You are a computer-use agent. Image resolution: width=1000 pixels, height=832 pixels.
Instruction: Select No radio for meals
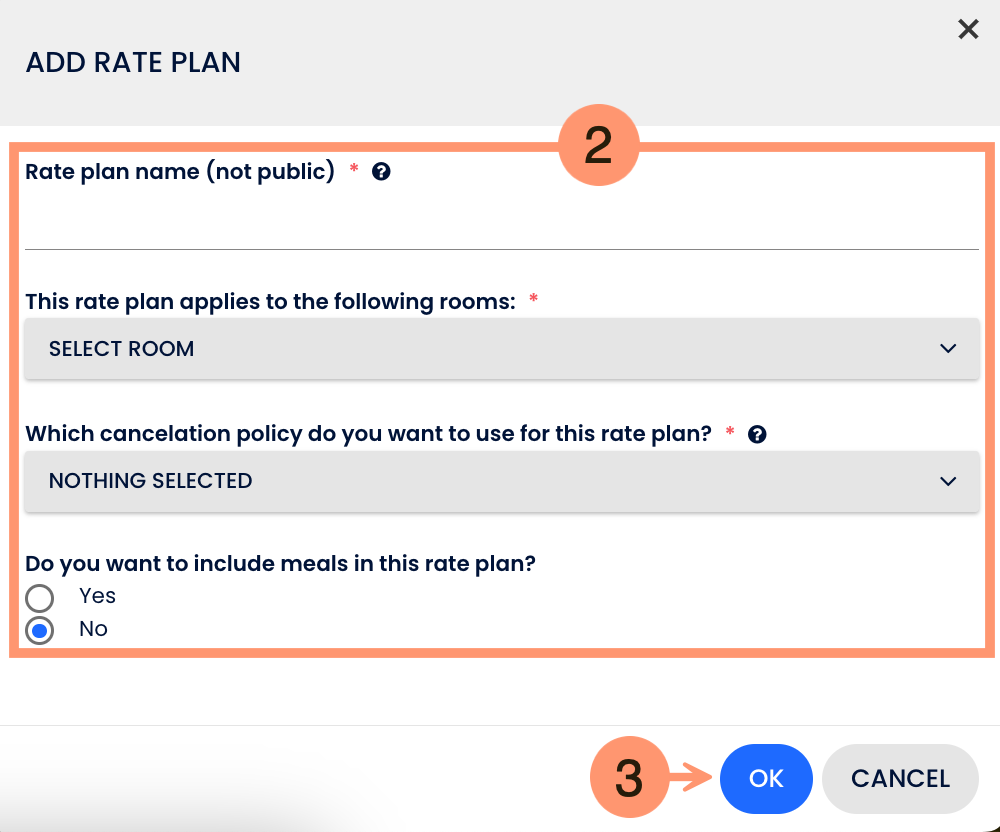click(39, 631)
